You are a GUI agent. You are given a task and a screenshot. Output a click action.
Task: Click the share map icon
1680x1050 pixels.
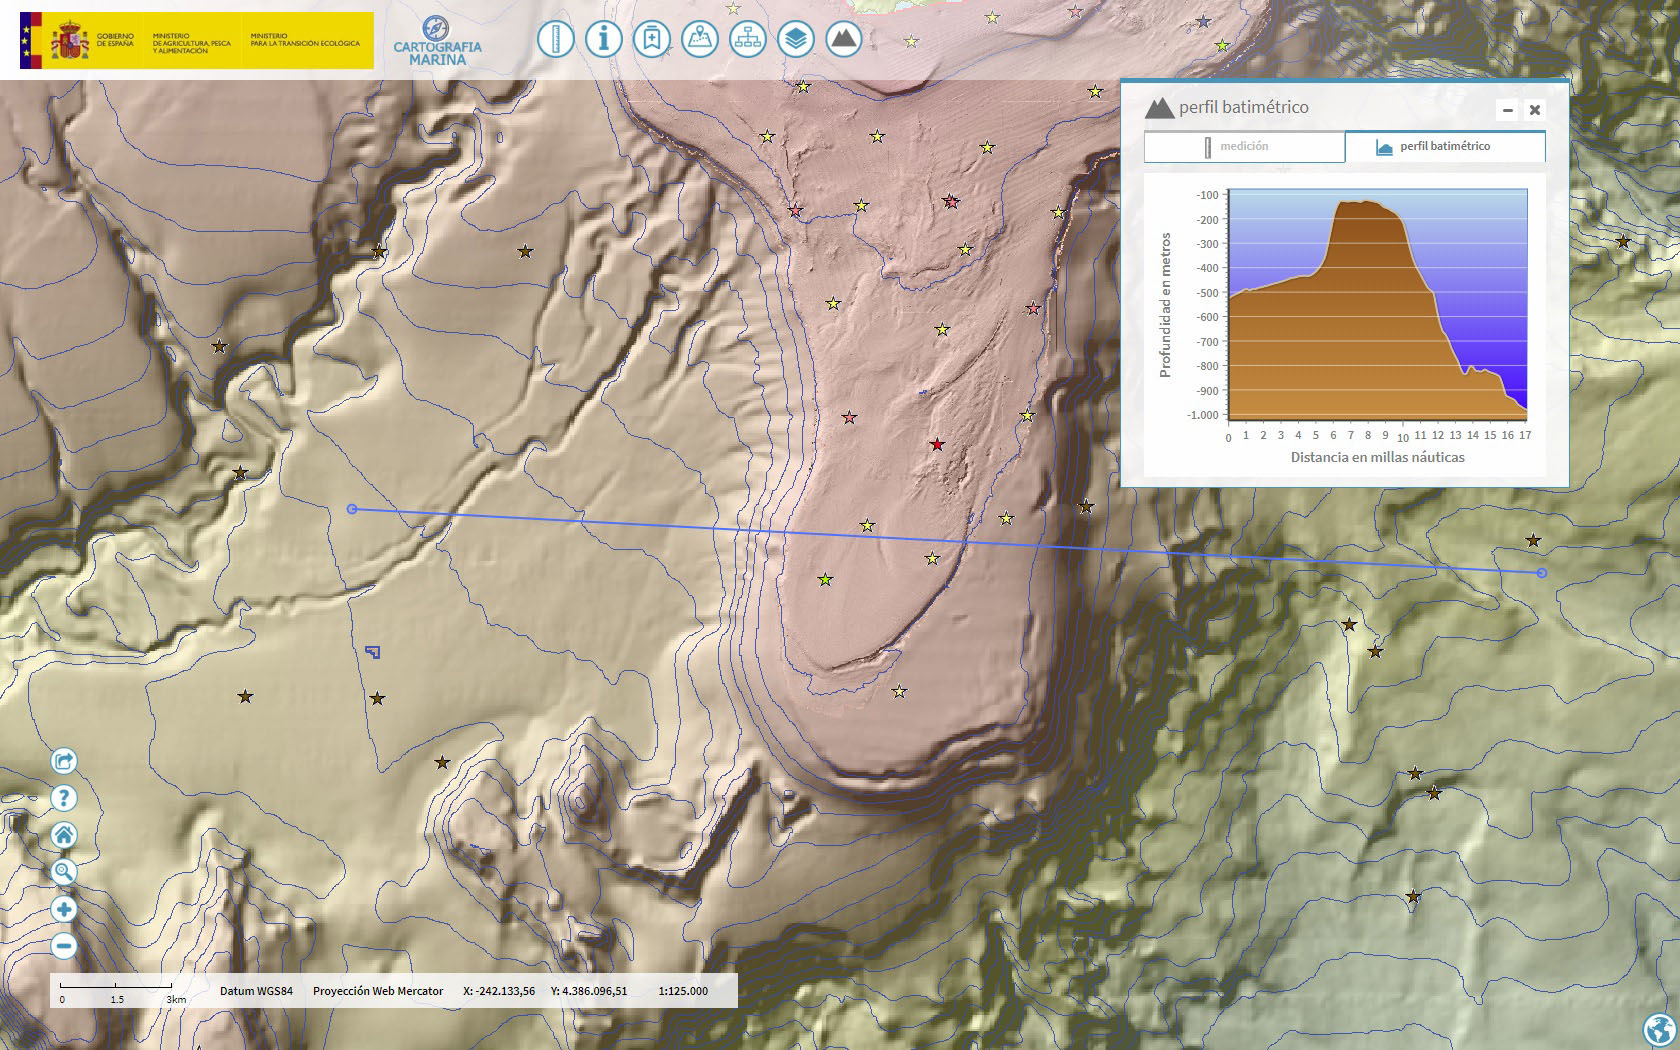64,761
